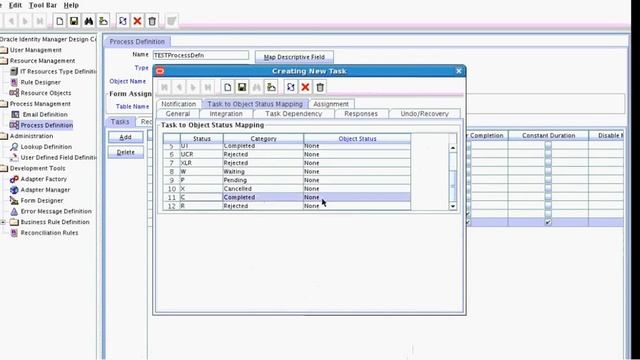The width and height of the screenshot is (640, 360).
Task: Select row 6 with status UCR
Action: click(x=287, y=154)
